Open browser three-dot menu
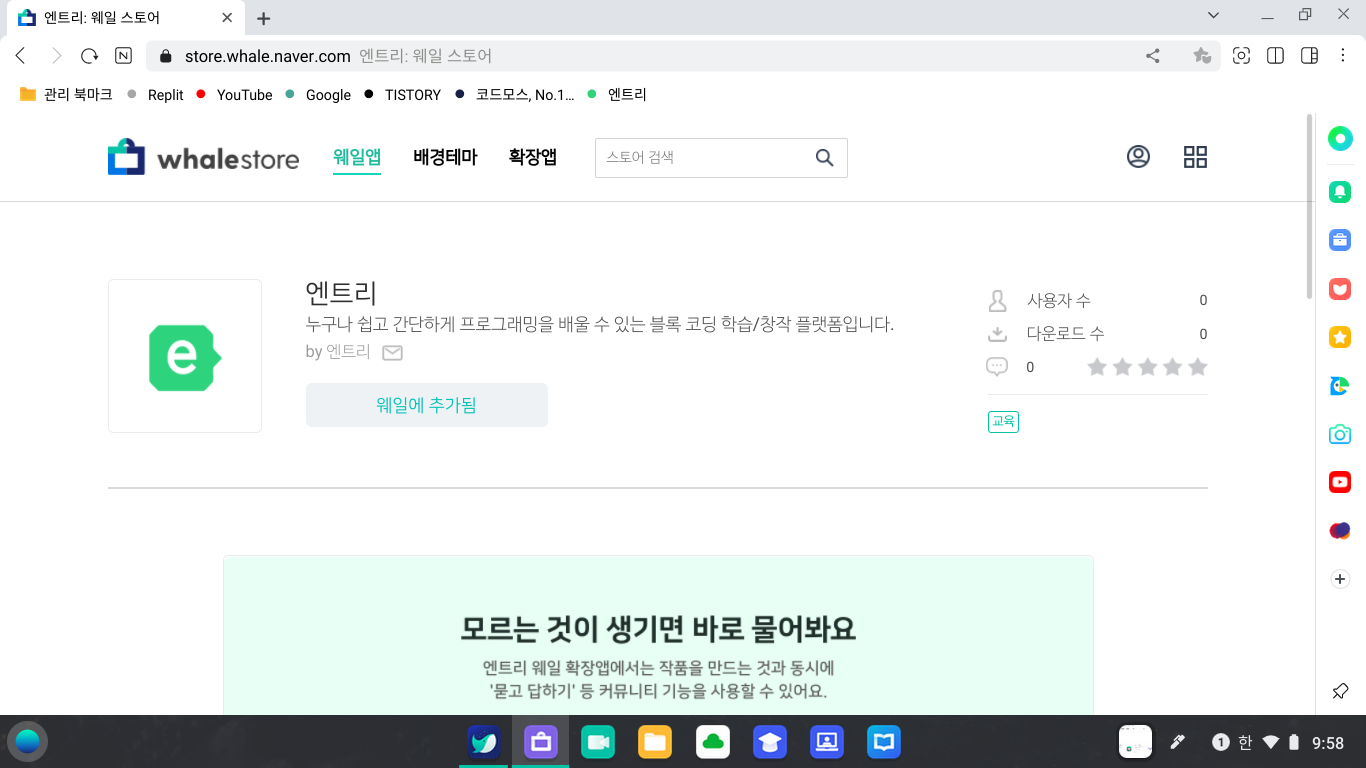Viewport: 1366px width, 768px height. [1342, 56]
